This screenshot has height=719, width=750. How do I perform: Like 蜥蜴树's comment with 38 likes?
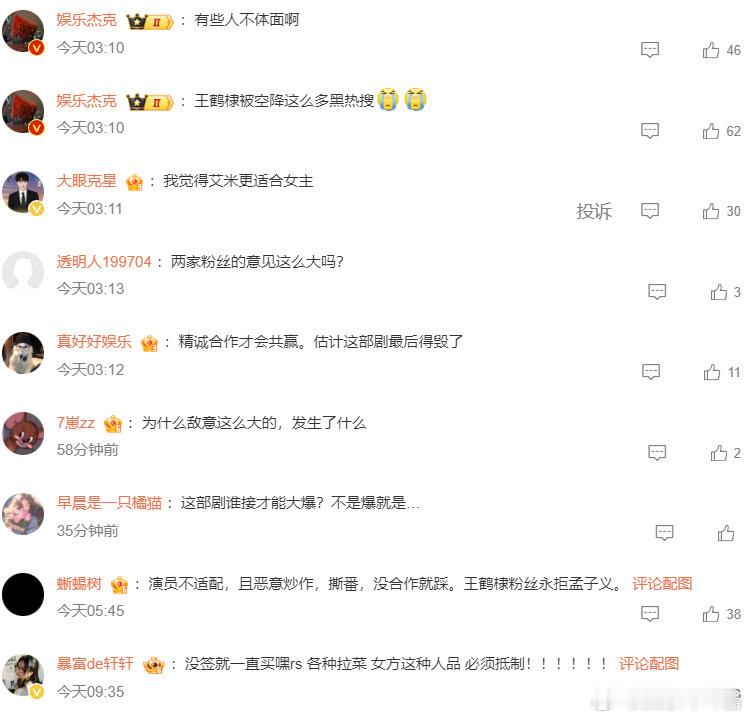click(711, 613)
